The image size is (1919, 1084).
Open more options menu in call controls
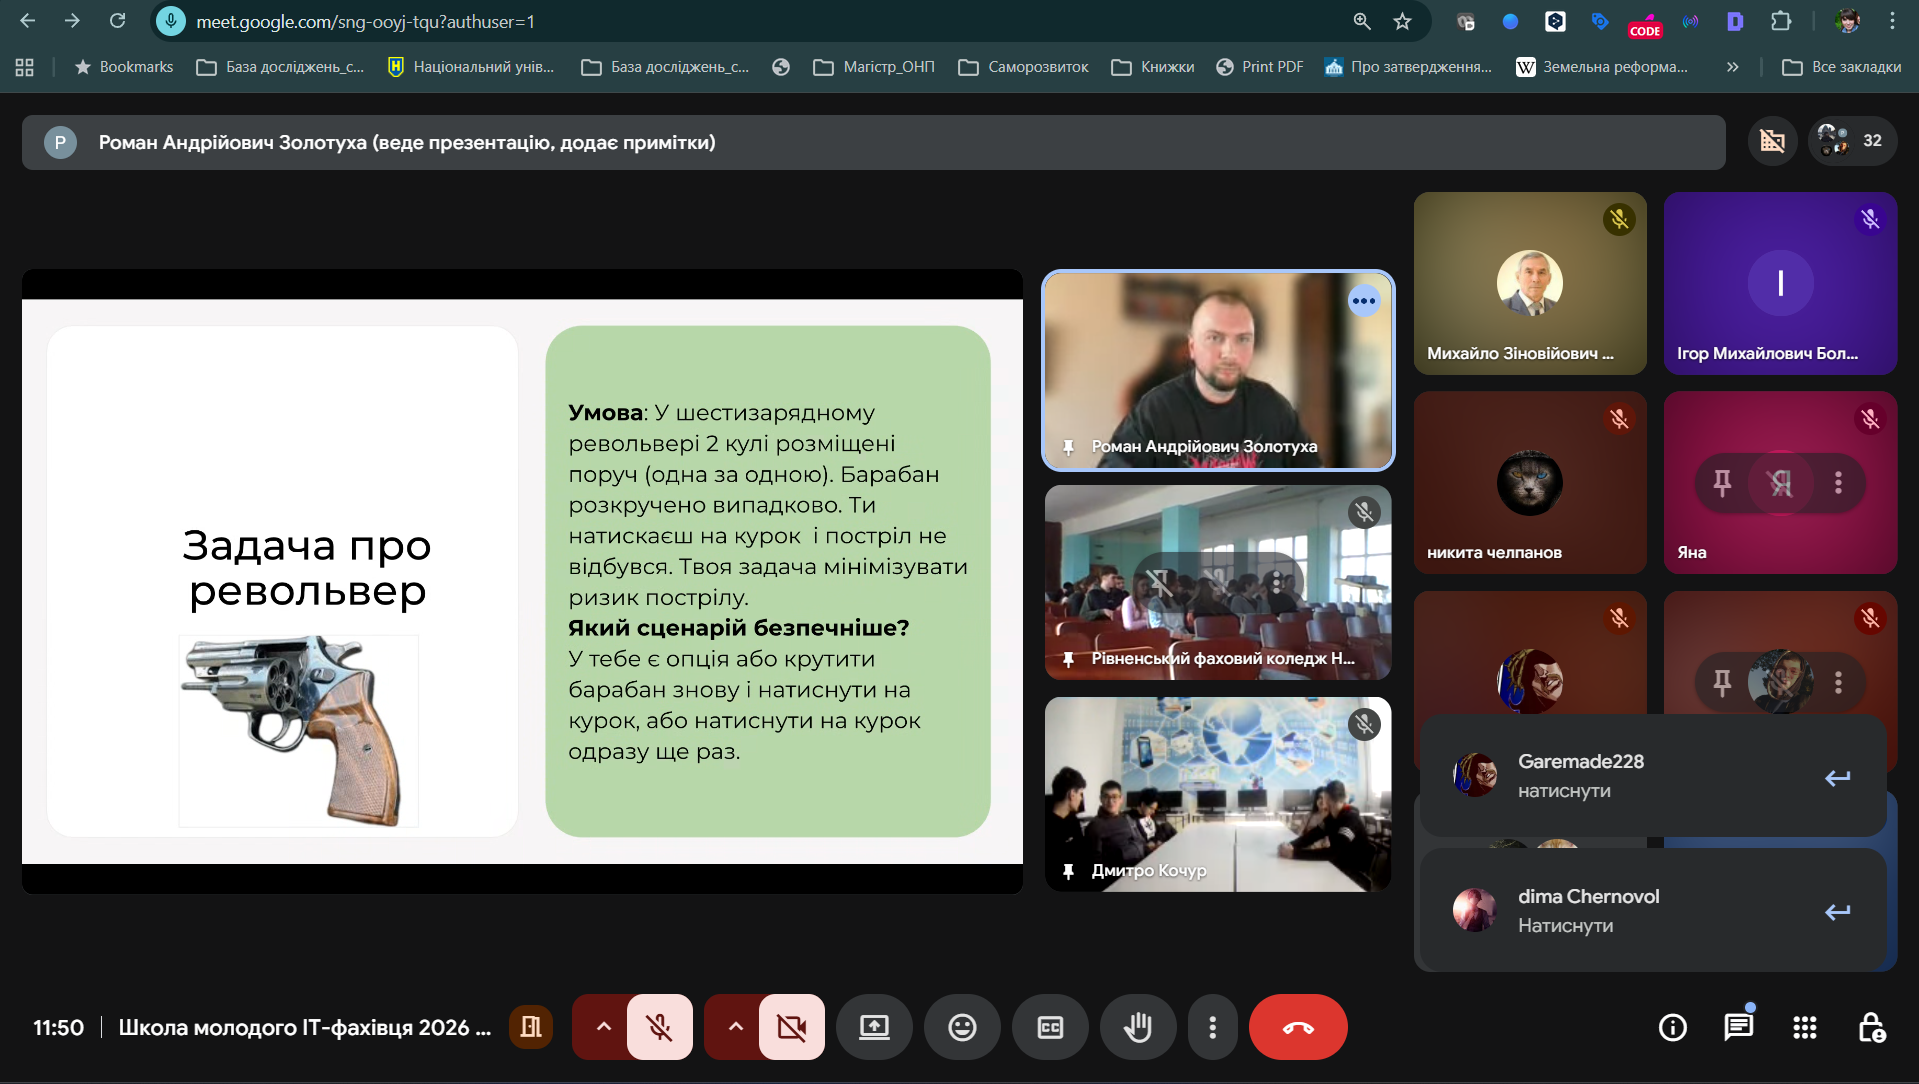[x=1212, y=1027]
